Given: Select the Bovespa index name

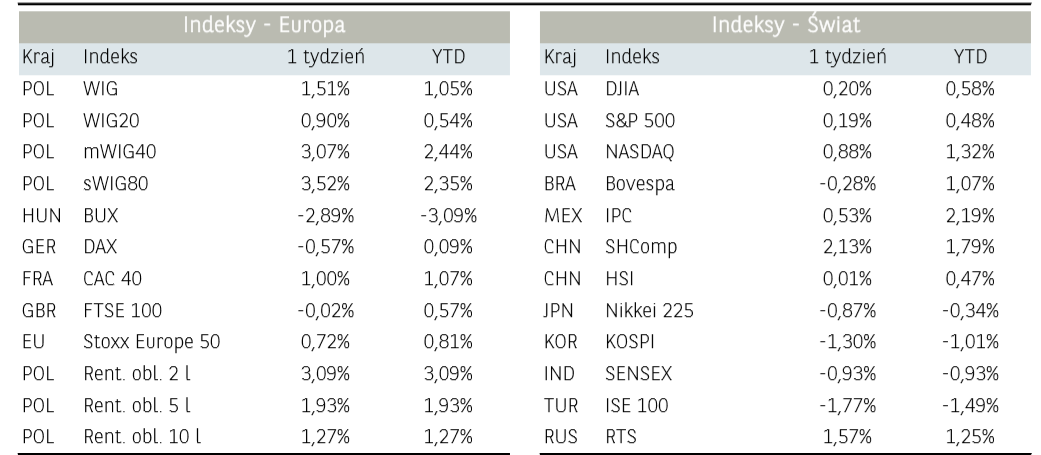Looking at the screenshot, I should click(639, 186).
